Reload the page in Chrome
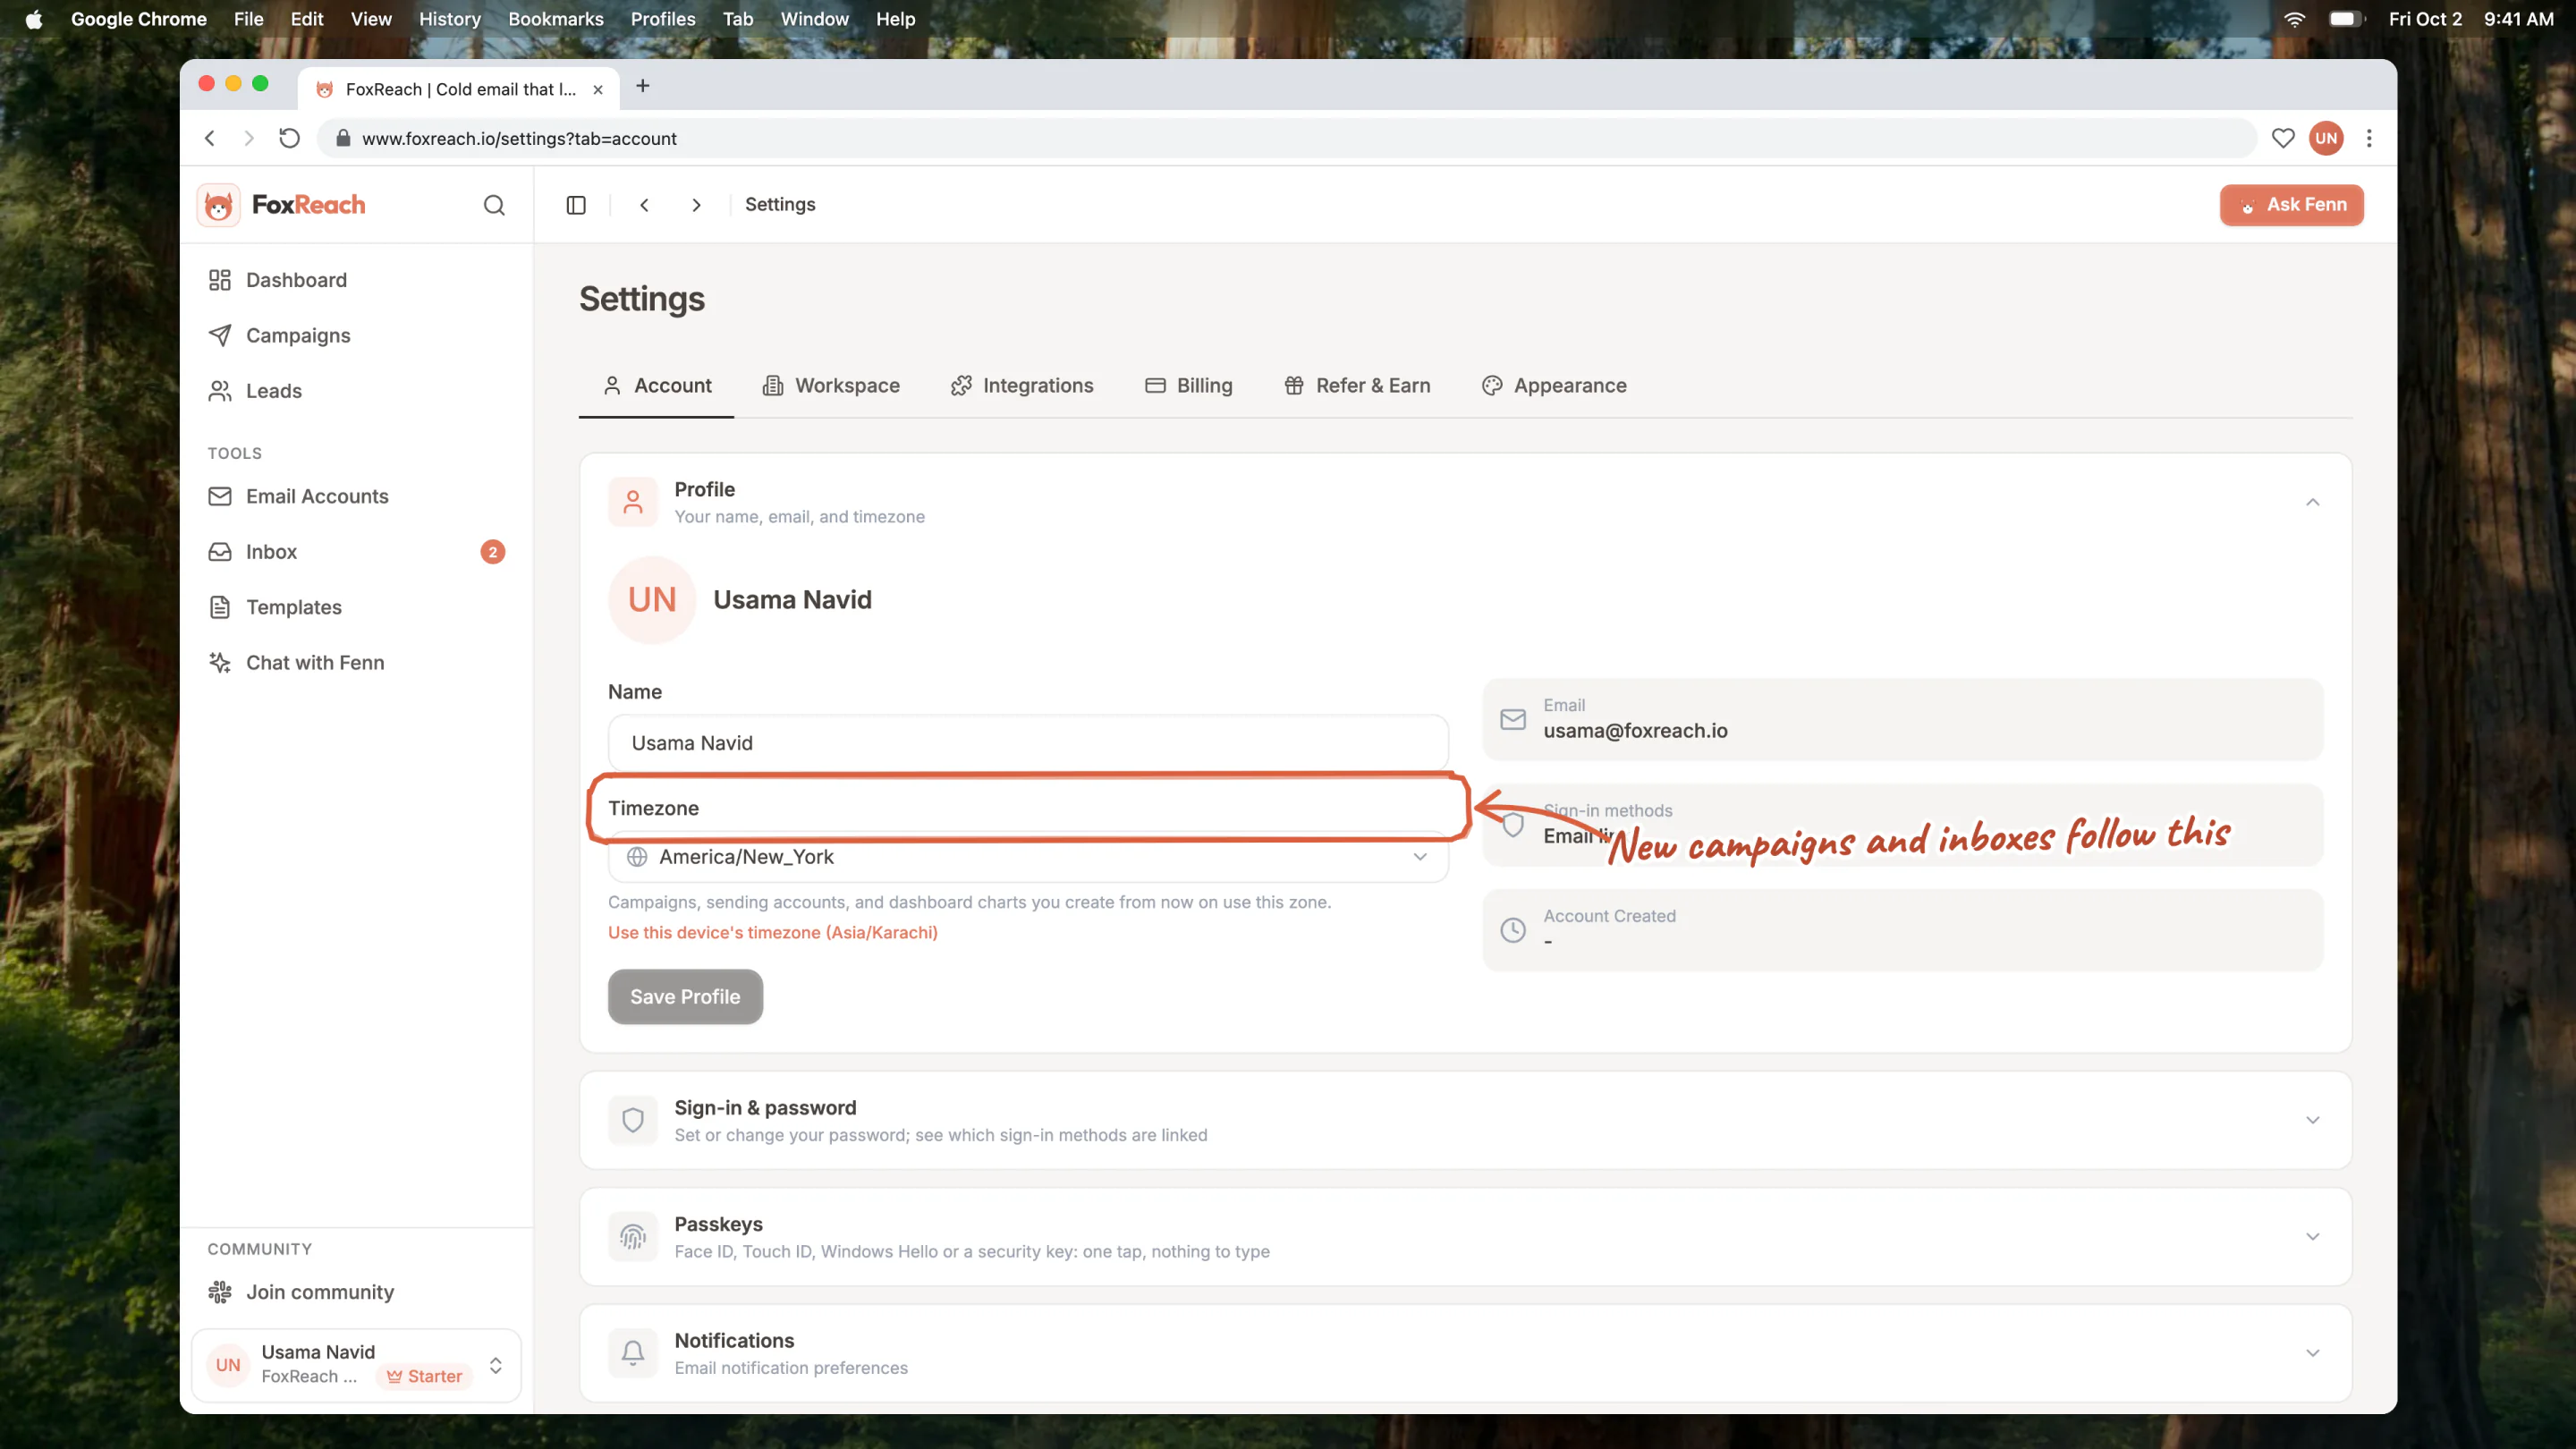The image size is (2576, 1449). coord(289,138)
